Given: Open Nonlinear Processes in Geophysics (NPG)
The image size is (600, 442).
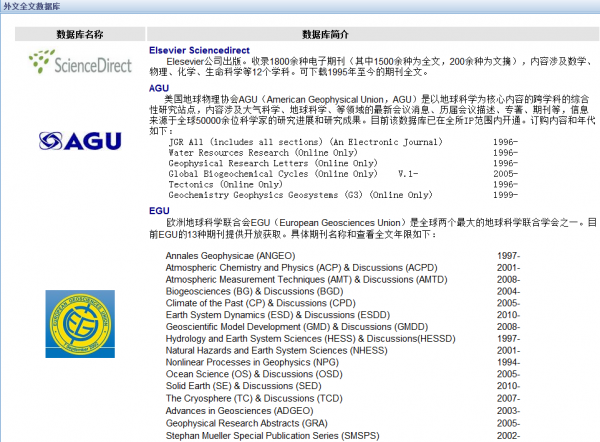Looking at the screenshot, I should (252, 362).
